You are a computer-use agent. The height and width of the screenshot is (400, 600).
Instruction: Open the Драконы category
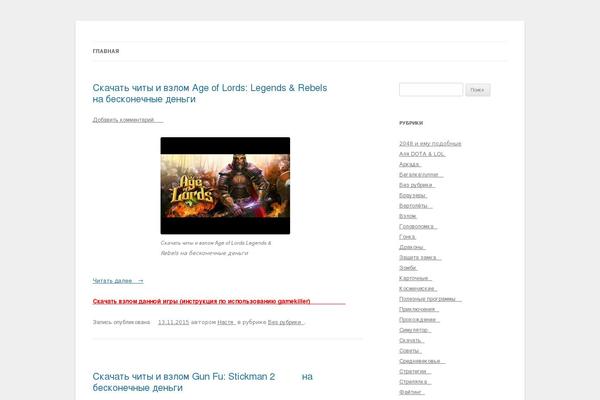(x=412, y=247)
